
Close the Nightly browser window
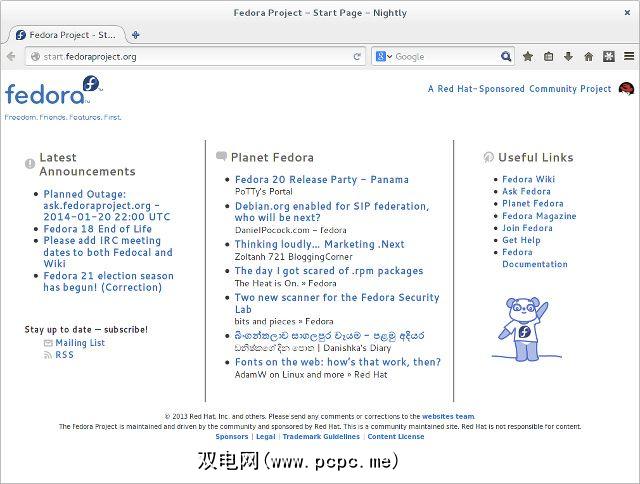[x=627, y=13]
